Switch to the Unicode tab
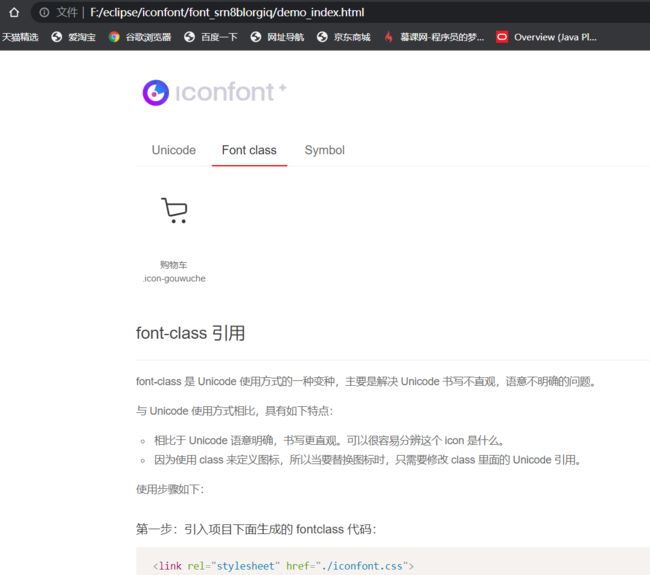The width and height of the screenshot is (650, 575). [174, 150]
